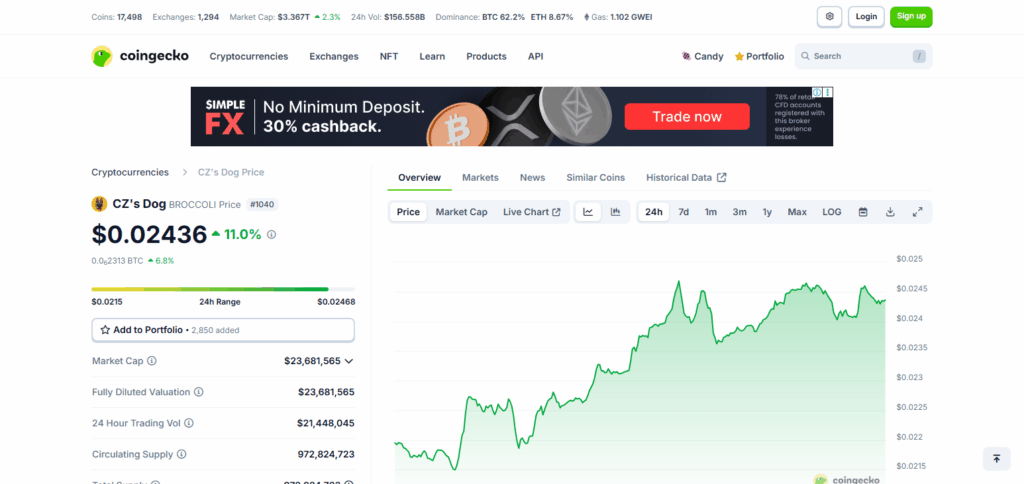Open the Candy rewards icon
This screenshot has height=484, width=1024.
[686, 57]
